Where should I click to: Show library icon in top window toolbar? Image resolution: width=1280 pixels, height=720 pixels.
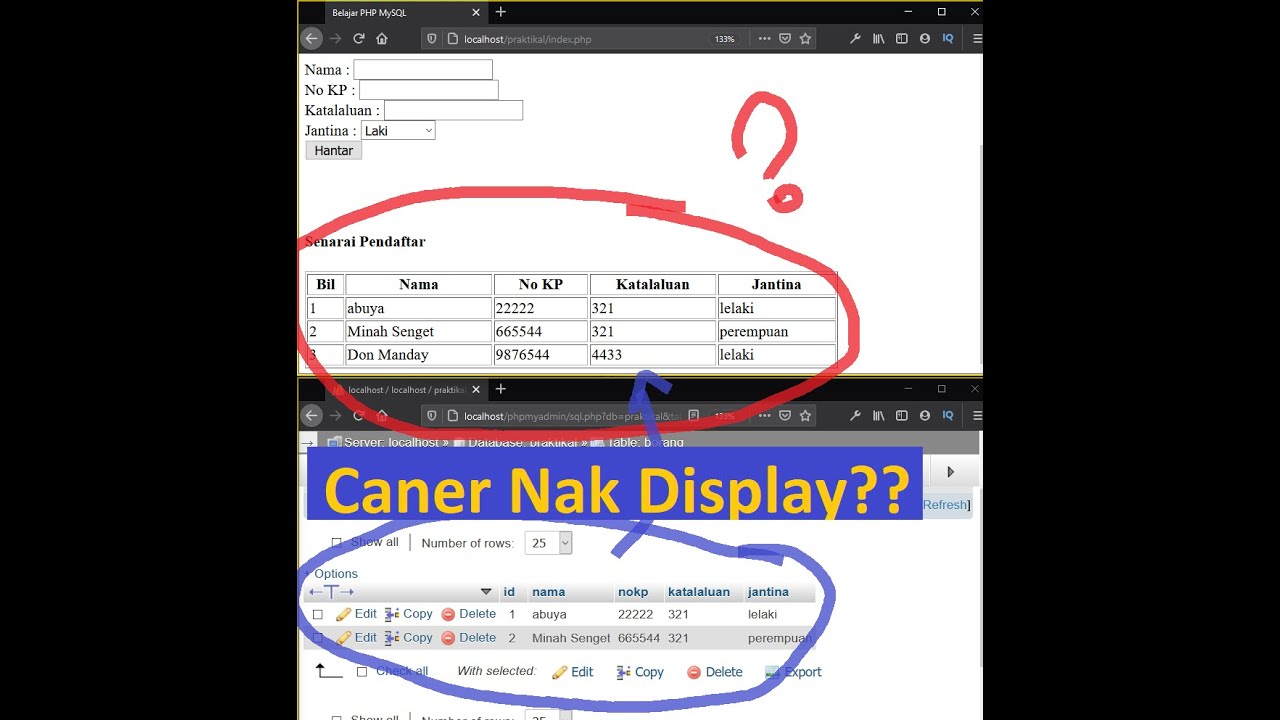(878, 39)
